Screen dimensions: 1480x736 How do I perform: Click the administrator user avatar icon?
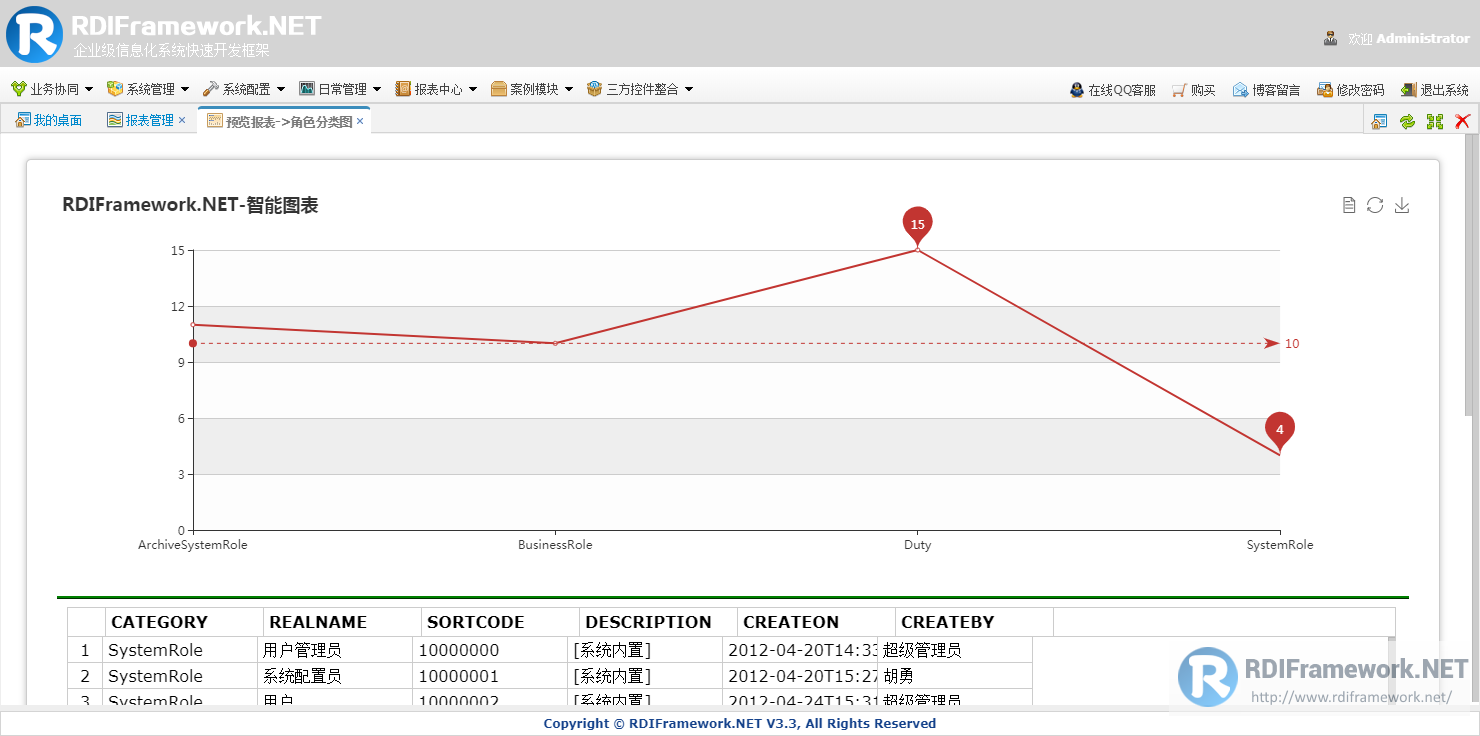(1331, 39)
